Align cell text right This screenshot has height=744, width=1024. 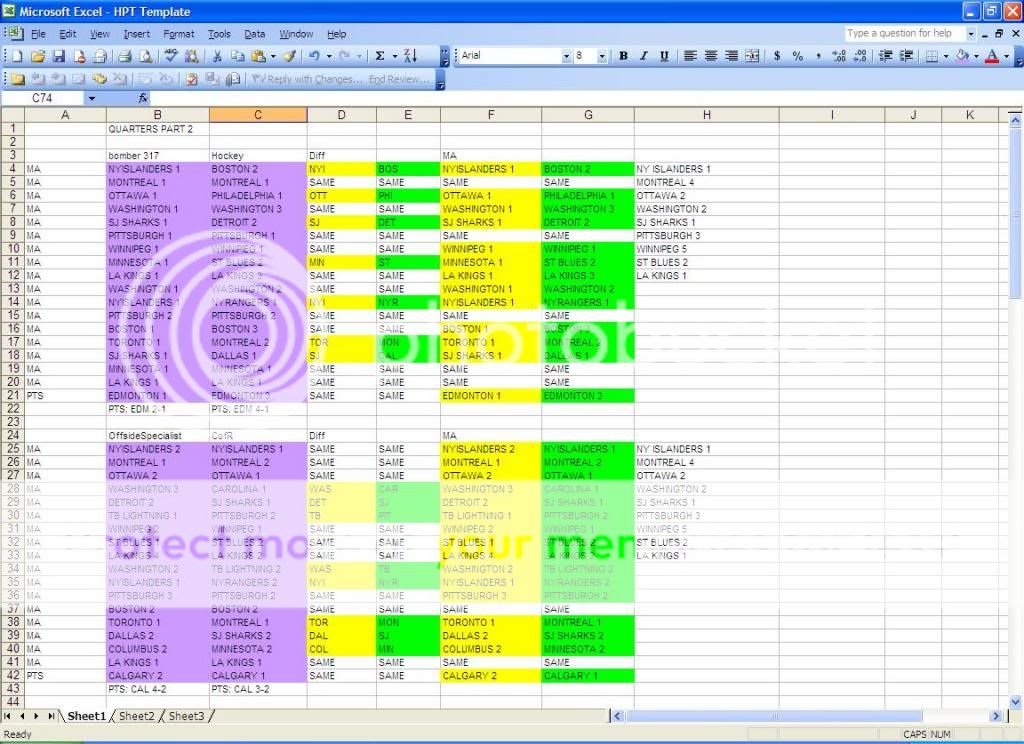731,56
